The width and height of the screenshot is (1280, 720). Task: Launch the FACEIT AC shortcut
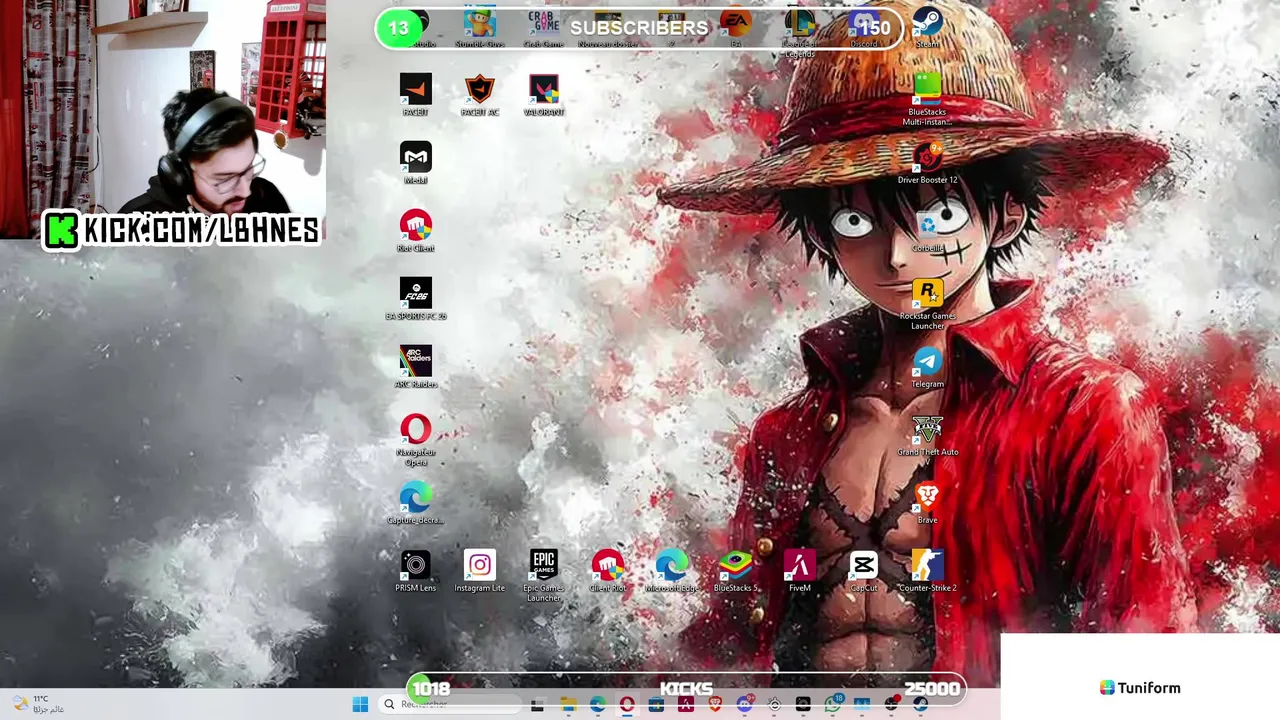click(x=480, y=96)
